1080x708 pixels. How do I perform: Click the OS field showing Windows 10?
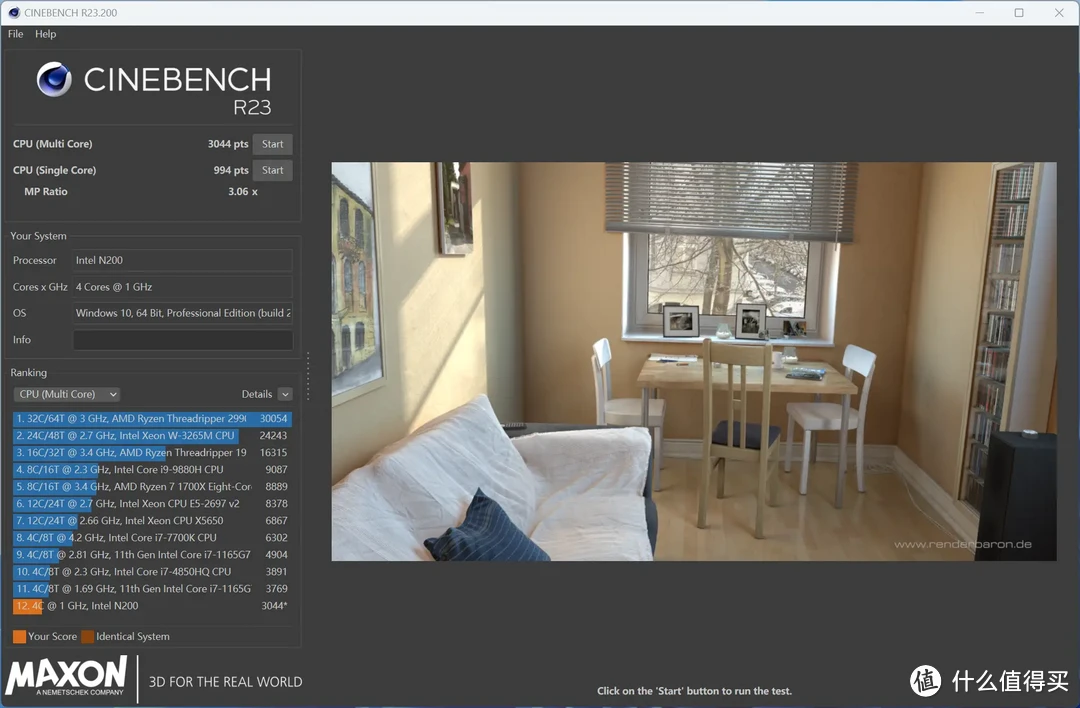183,313
